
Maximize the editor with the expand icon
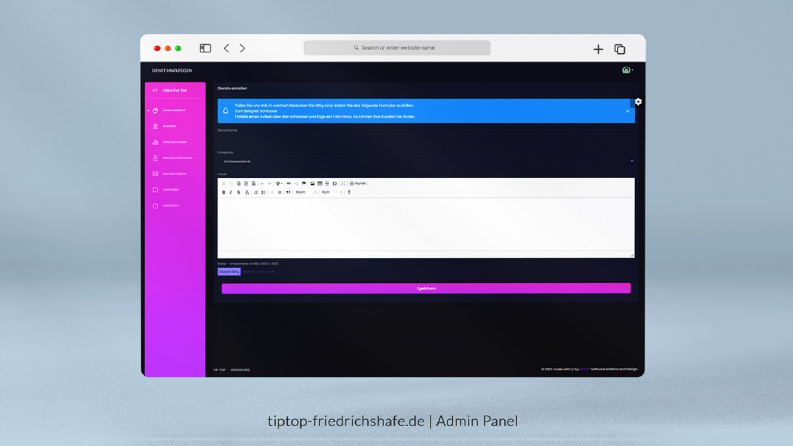343,184
